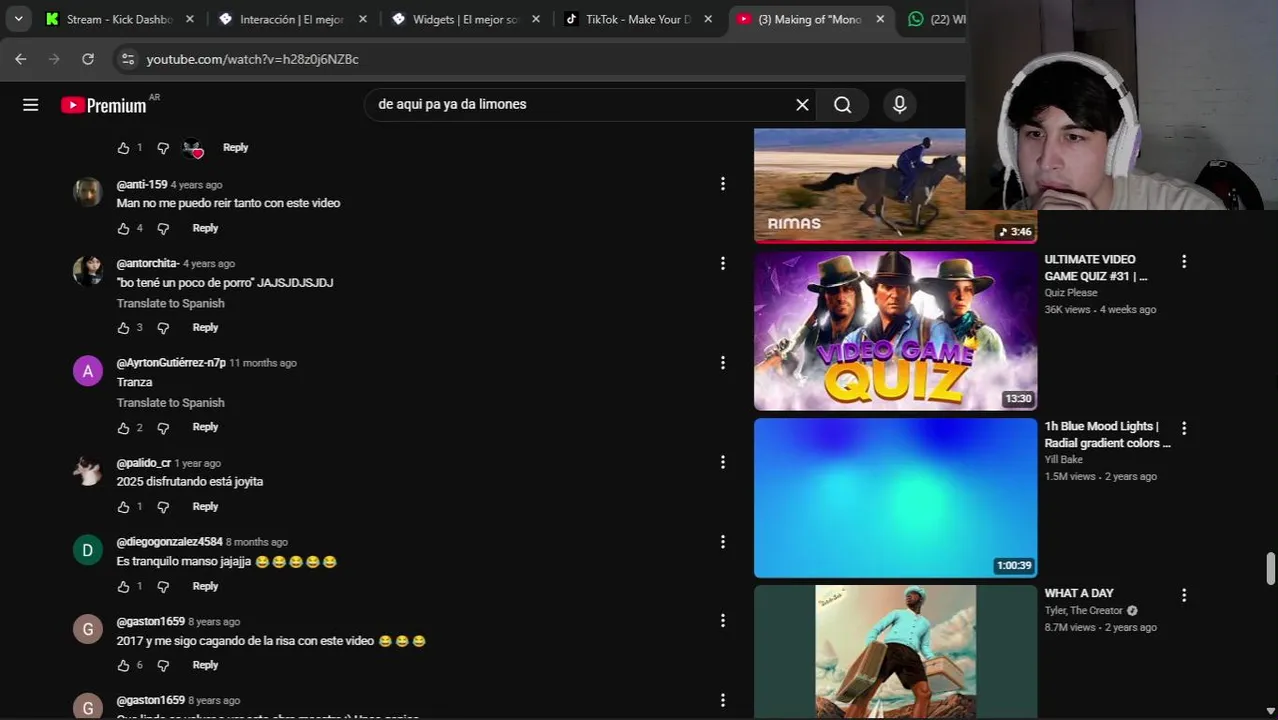The image size is (1278, 720).
Task: Close the TikTok tab
Action: pos(709,19)
